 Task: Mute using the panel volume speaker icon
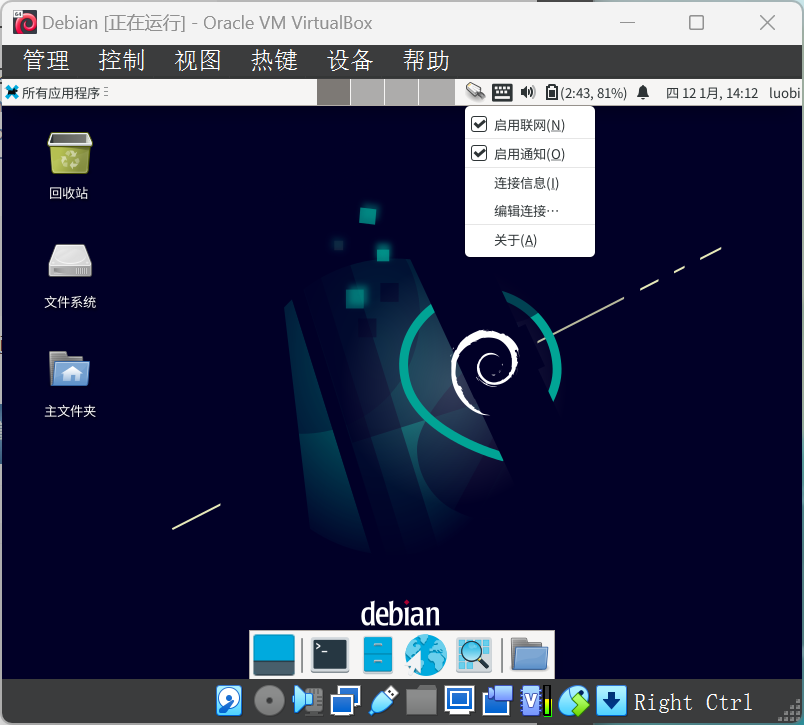[528, 93]
